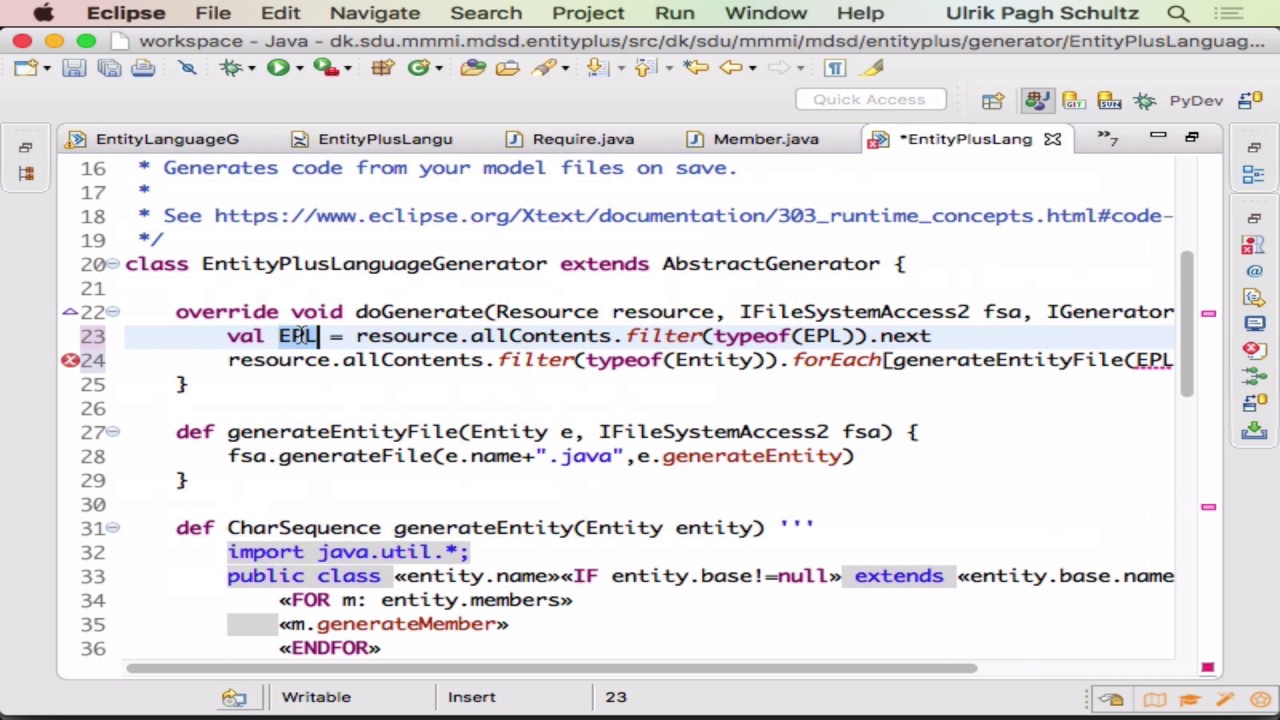Switch to the Require.java tab
1280x720 pixels.
pyautogui.click(x=570, y=139)
